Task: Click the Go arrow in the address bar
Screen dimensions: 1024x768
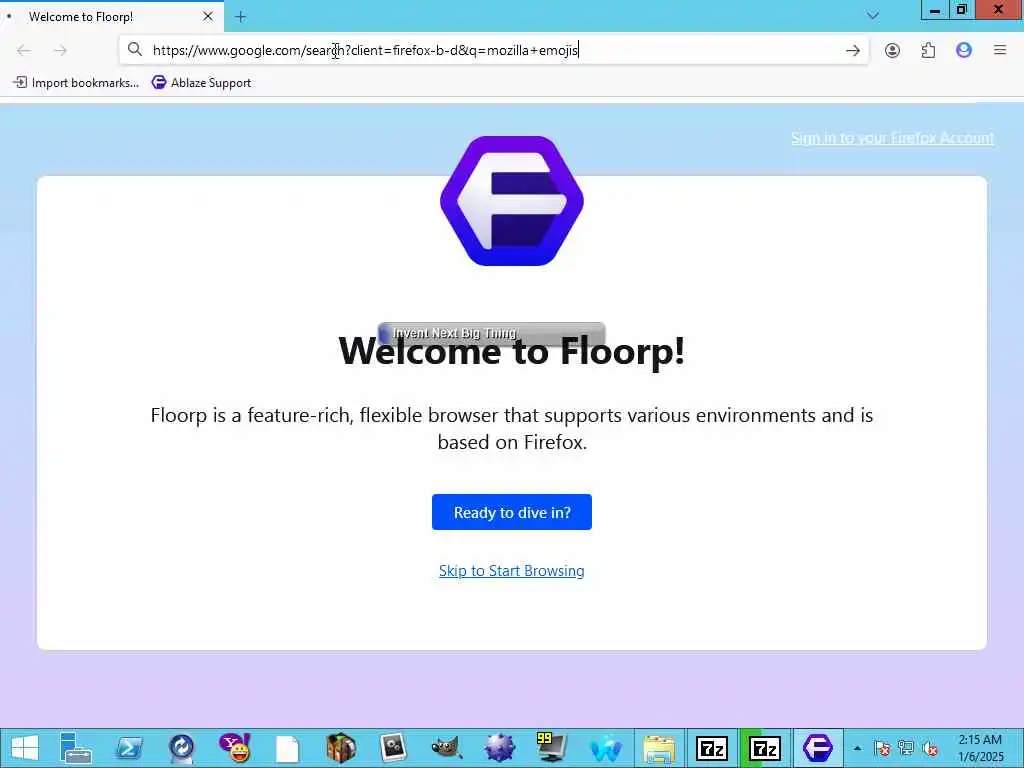Action: [x=852, y=50]
